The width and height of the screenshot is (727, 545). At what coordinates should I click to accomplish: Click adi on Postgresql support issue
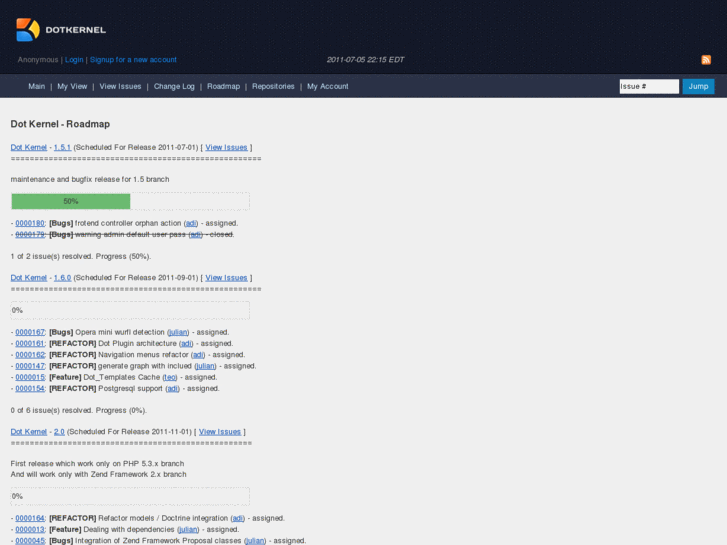pos(172,388)
